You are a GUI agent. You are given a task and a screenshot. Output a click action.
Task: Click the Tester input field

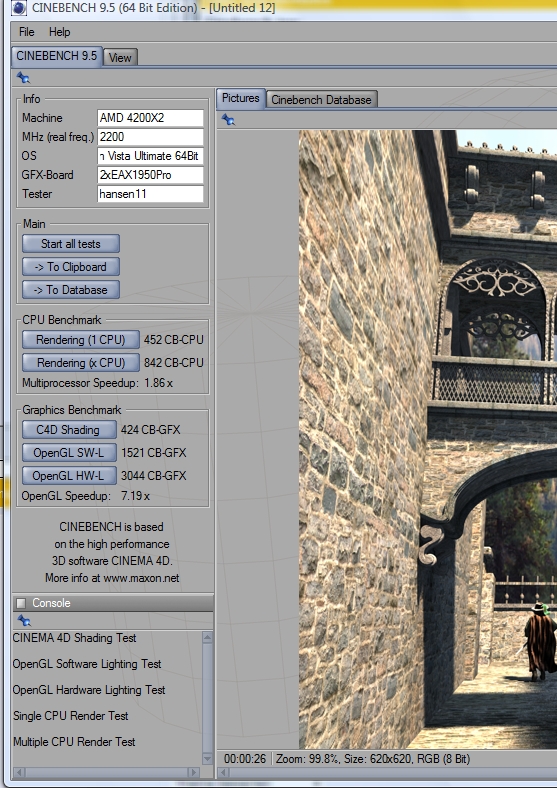(150, 194)
